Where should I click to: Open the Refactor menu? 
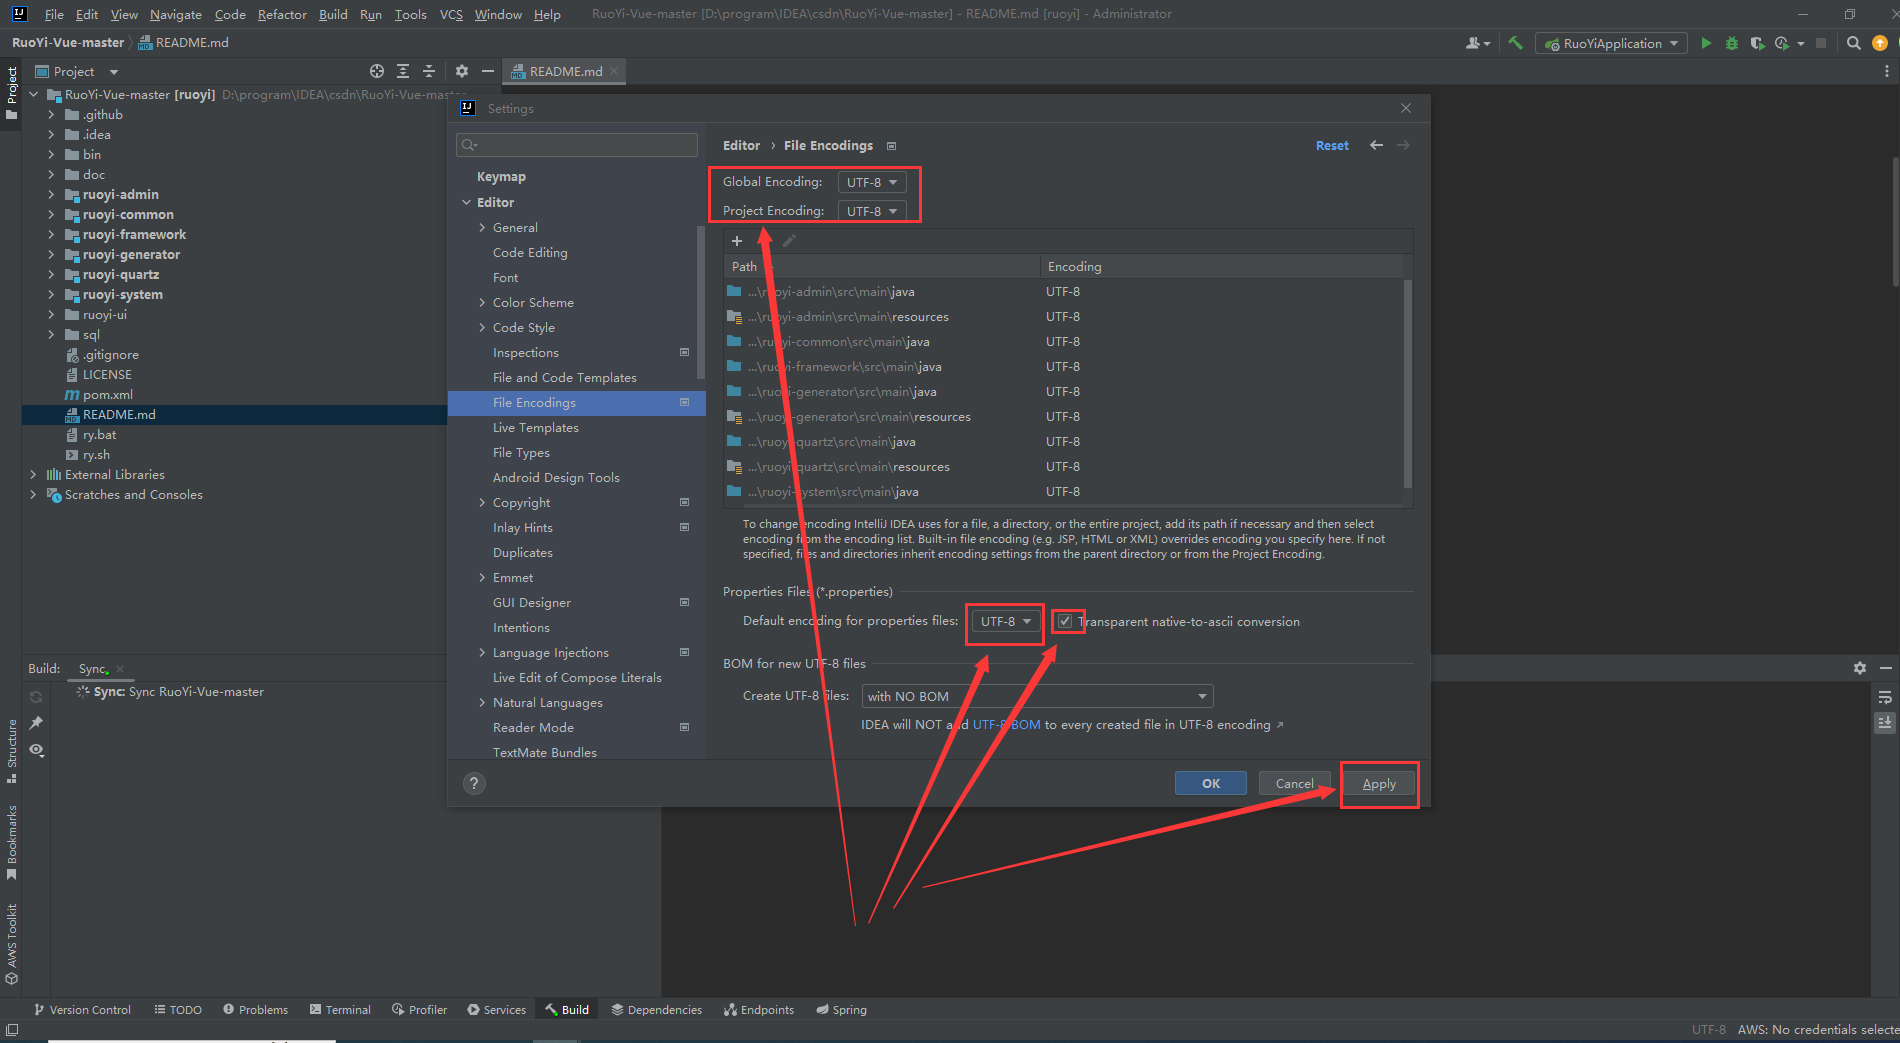pyautogui.click(x=282, y=14)
